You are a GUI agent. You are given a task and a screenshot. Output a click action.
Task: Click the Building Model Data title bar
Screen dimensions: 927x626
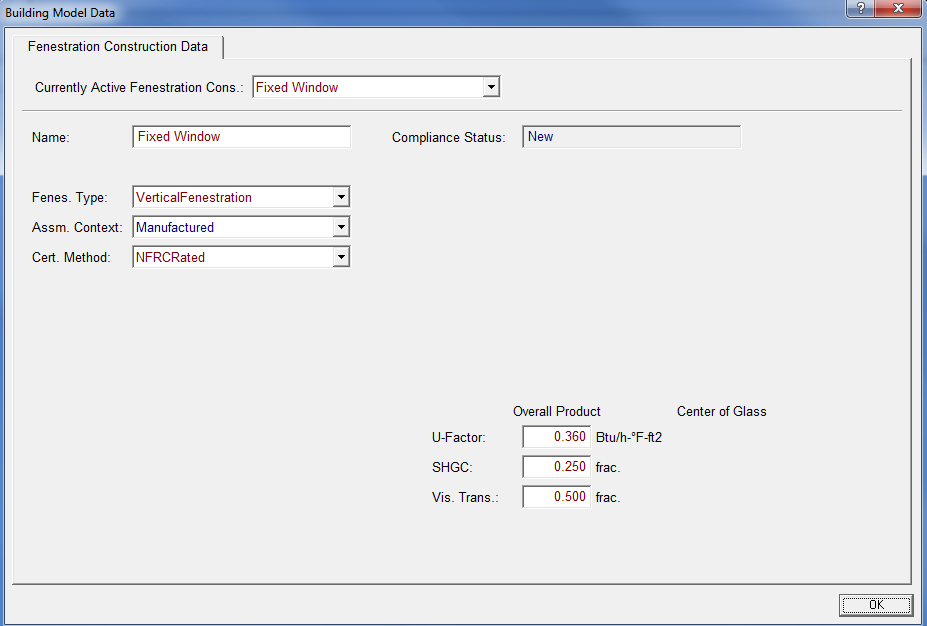tap(400, 12)
